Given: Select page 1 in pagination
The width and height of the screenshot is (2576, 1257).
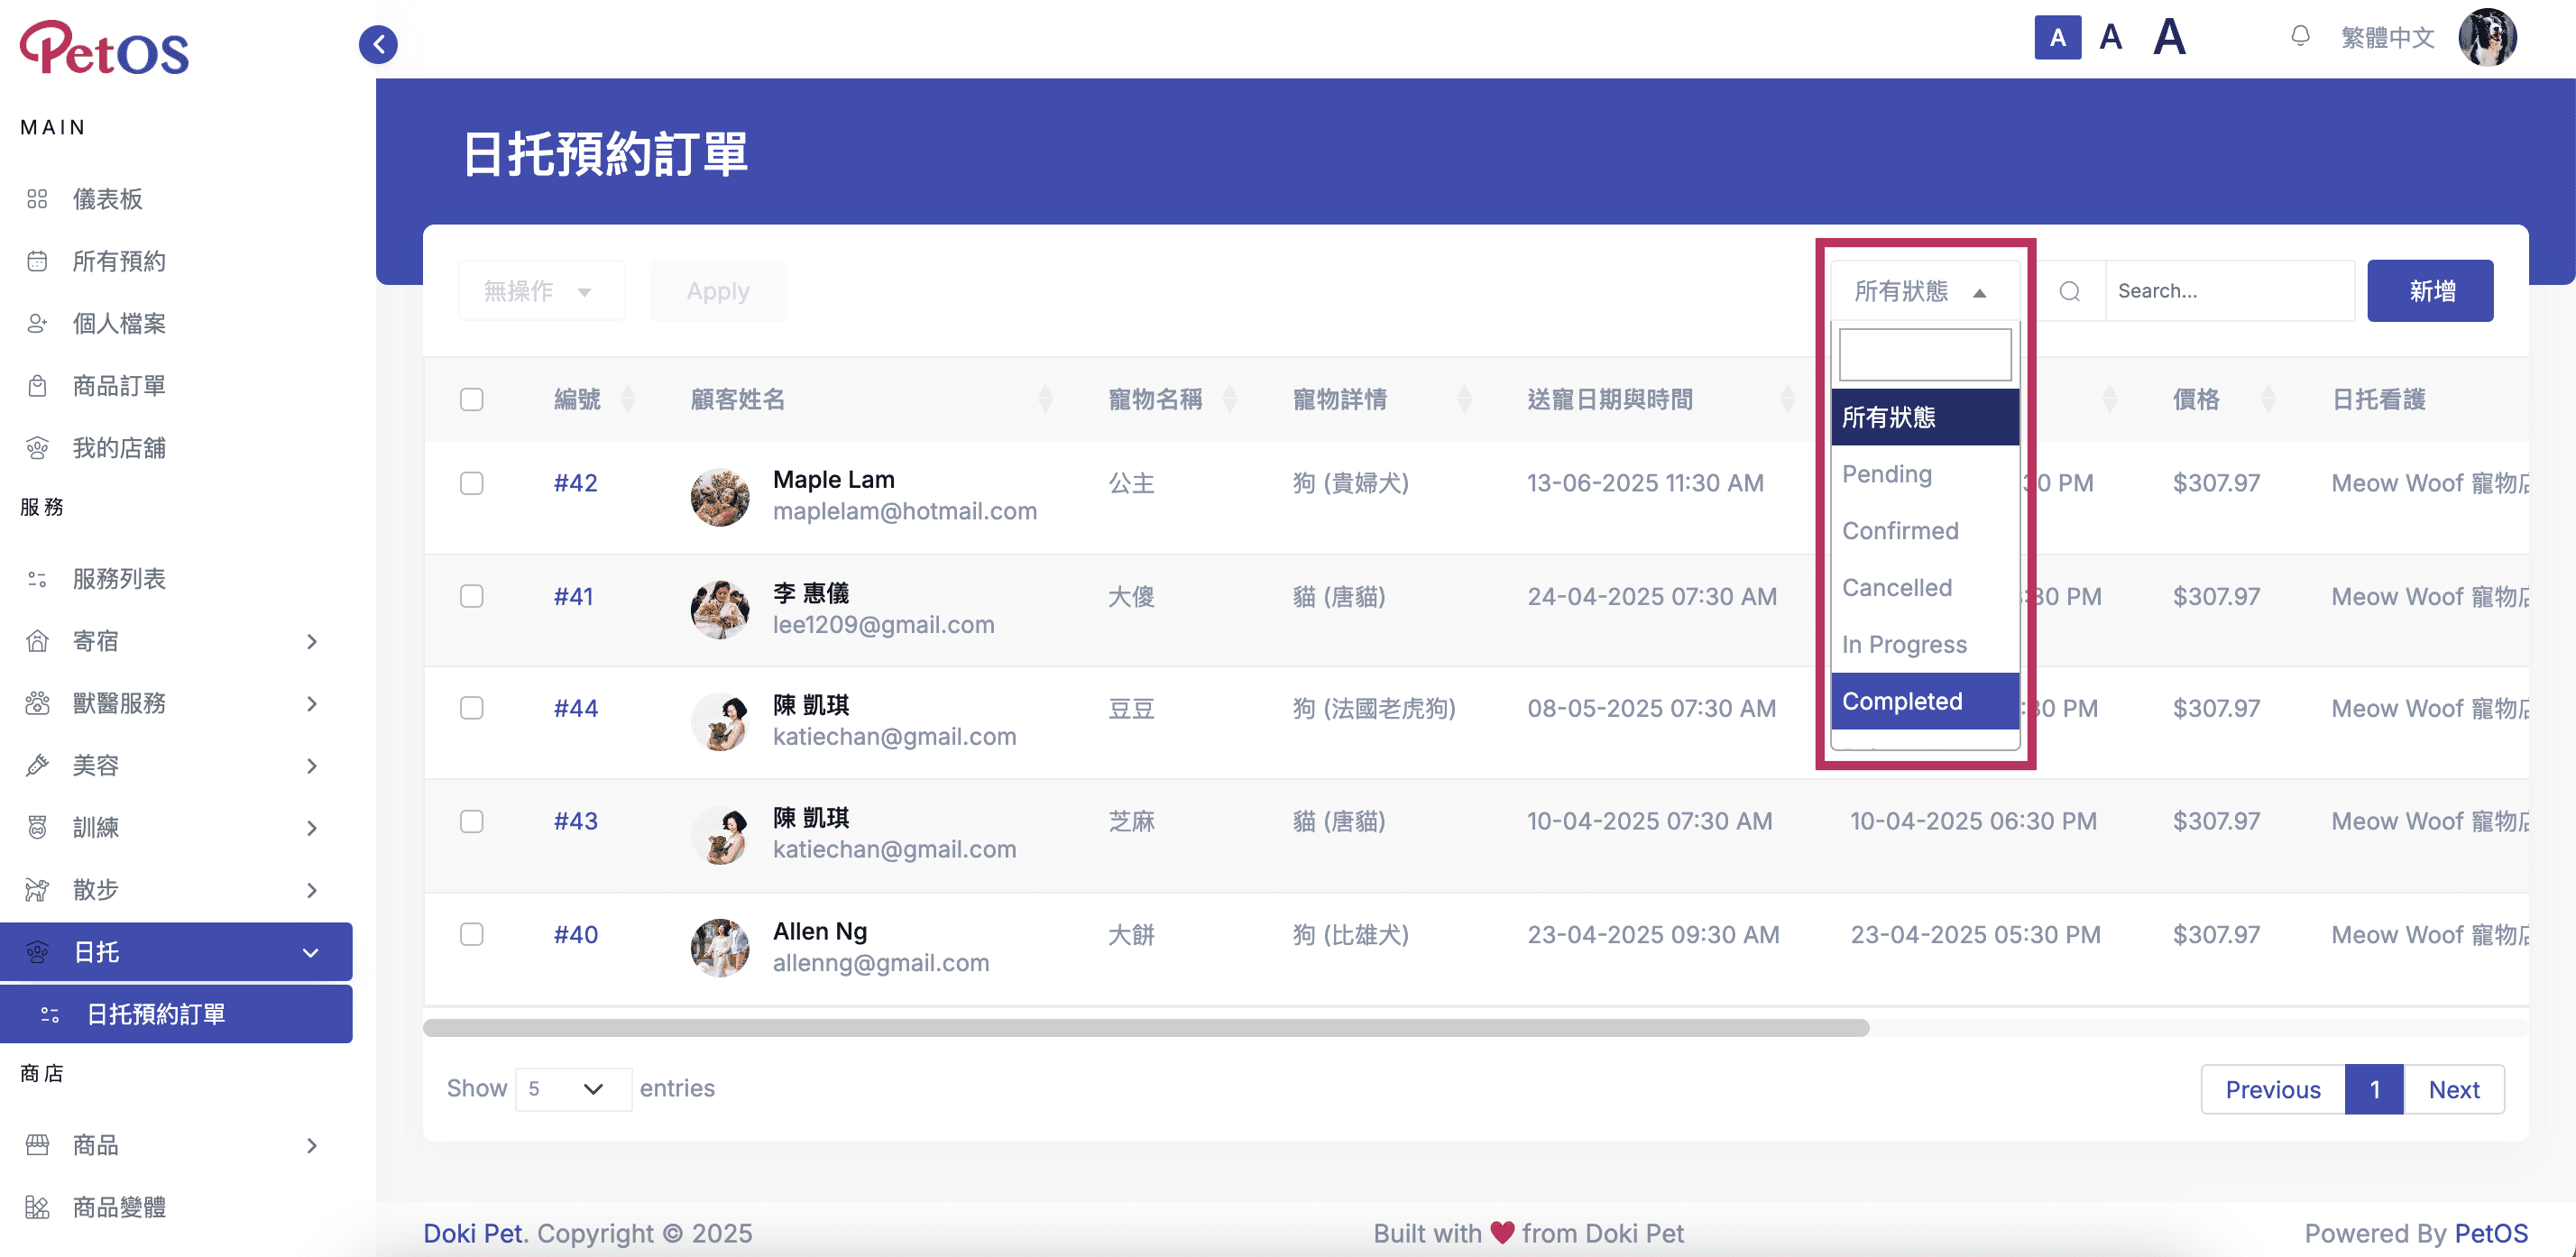Looking at the screenshot, I should click(2374, 1089).
